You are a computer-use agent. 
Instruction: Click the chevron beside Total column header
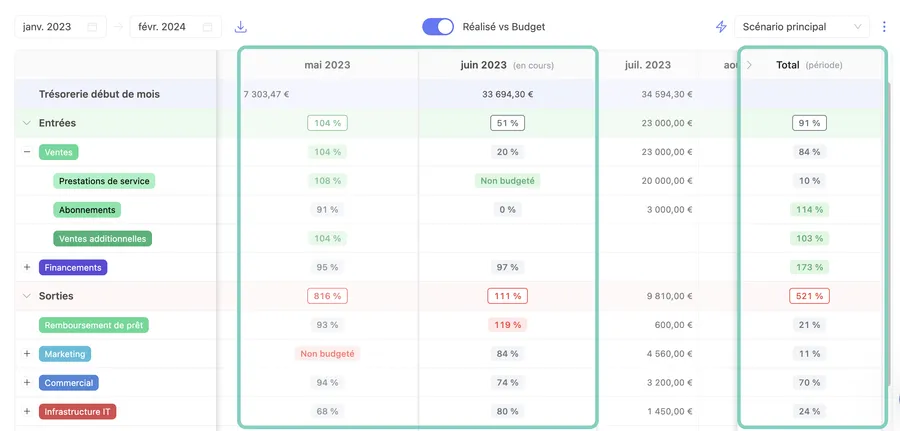(749, 65)
